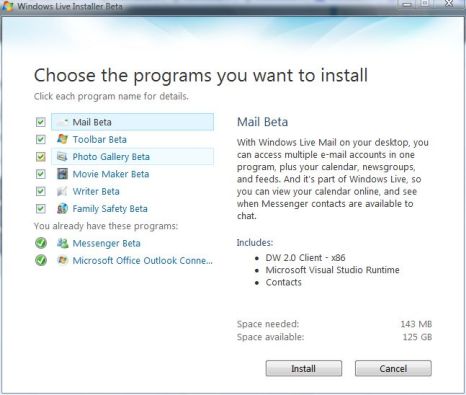Click green installed checkmark beside Outlook Connector
The height and width of the screenshot is (395, 466).
[x=41, y=260]
